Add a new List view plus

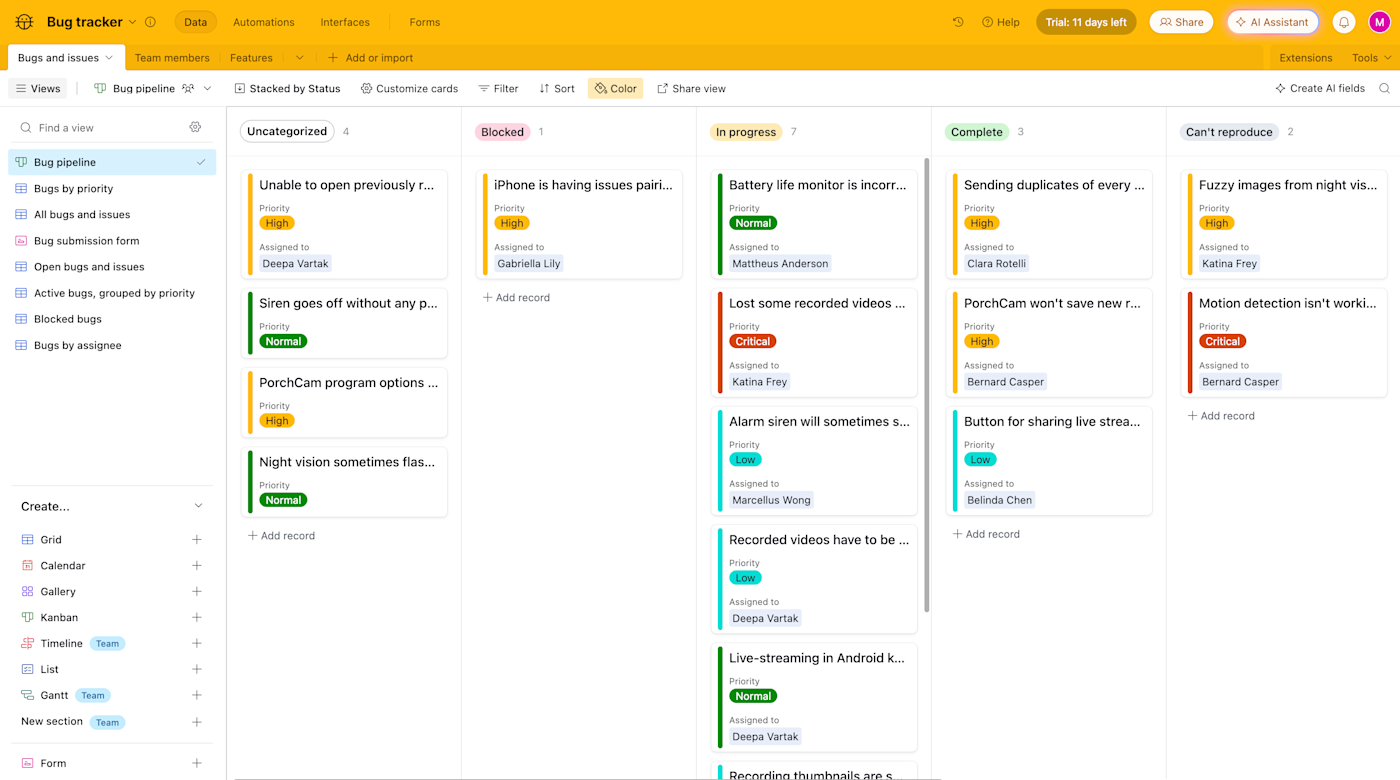197,669
